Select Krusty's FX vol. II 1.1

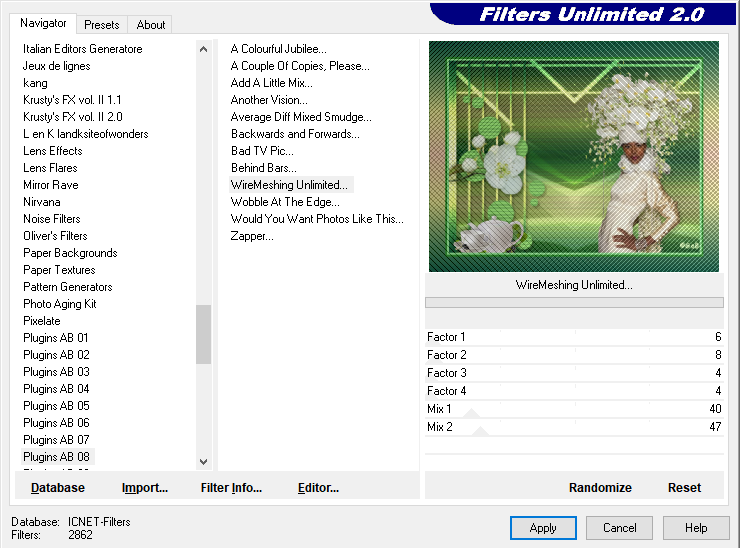(x=72, y=100)
